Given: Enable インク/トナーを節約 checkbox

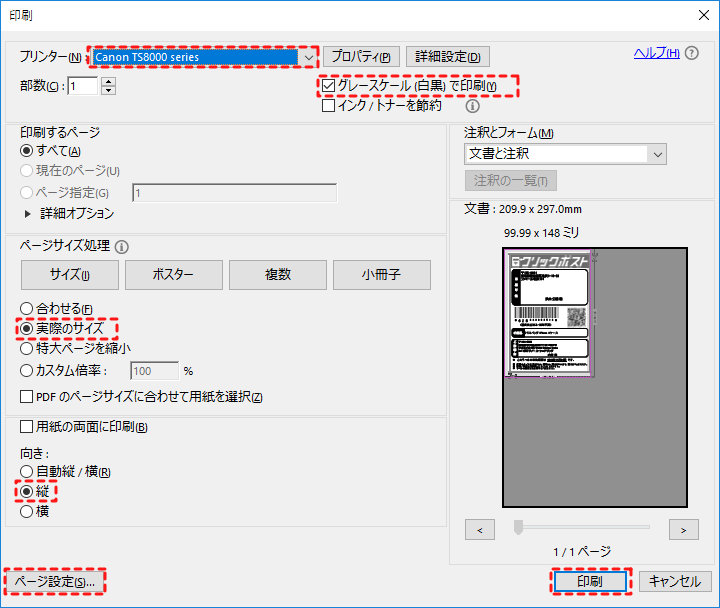Looking at the screenshot, I should click(329, 105).
